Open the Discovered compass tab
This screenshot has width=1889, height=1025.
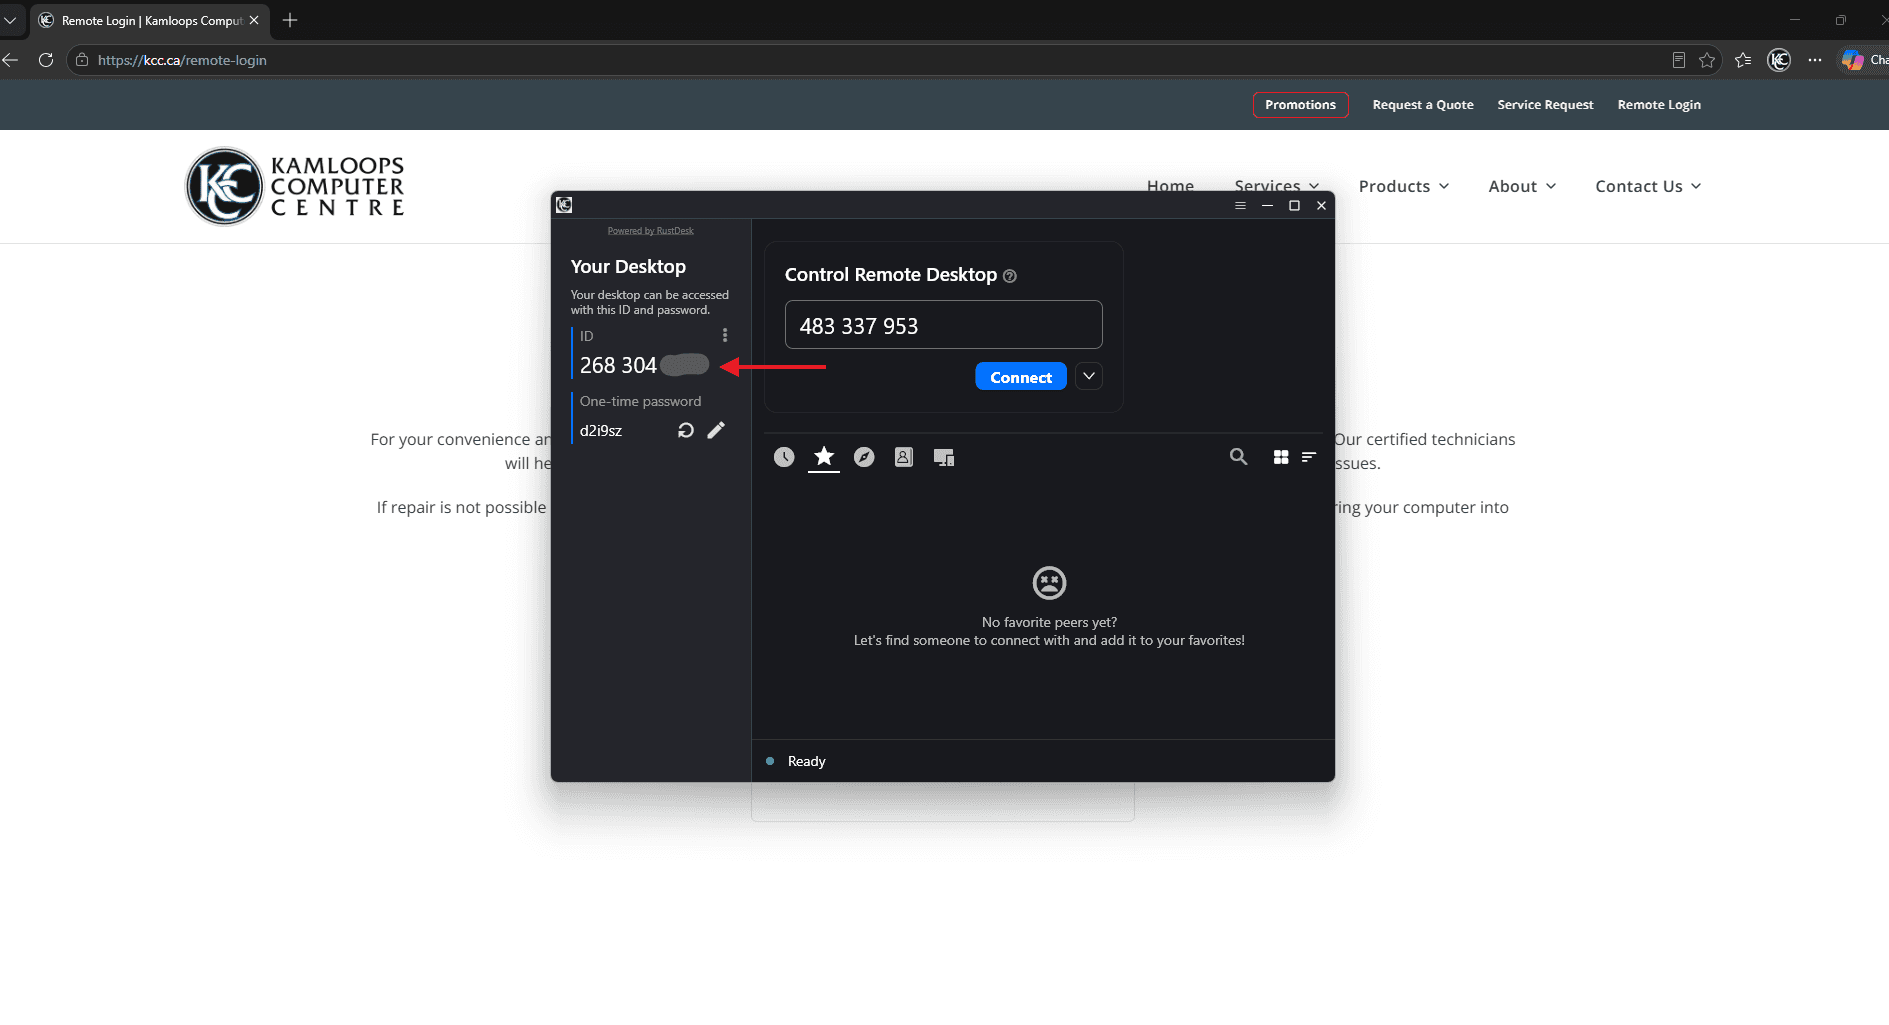point(864,457)
